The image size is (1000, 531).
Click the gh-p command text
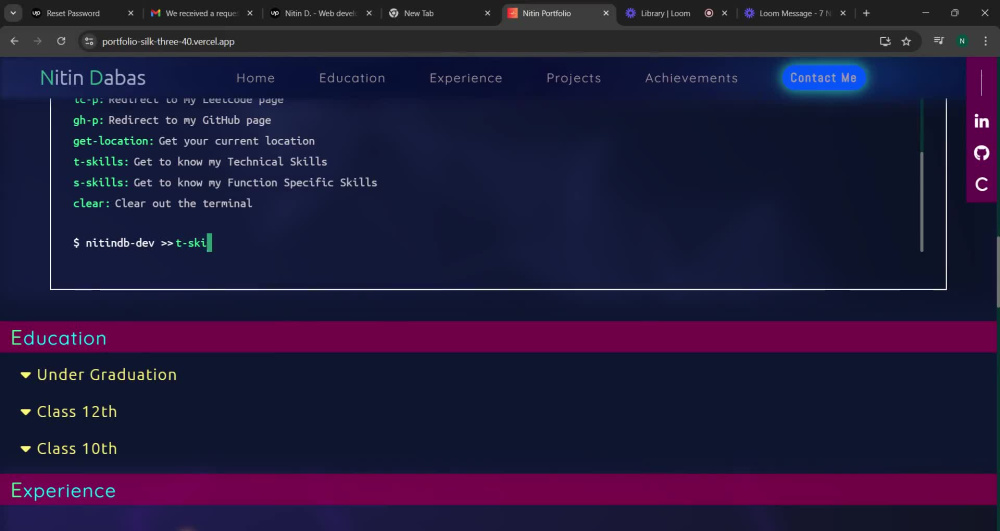[88, 120]
